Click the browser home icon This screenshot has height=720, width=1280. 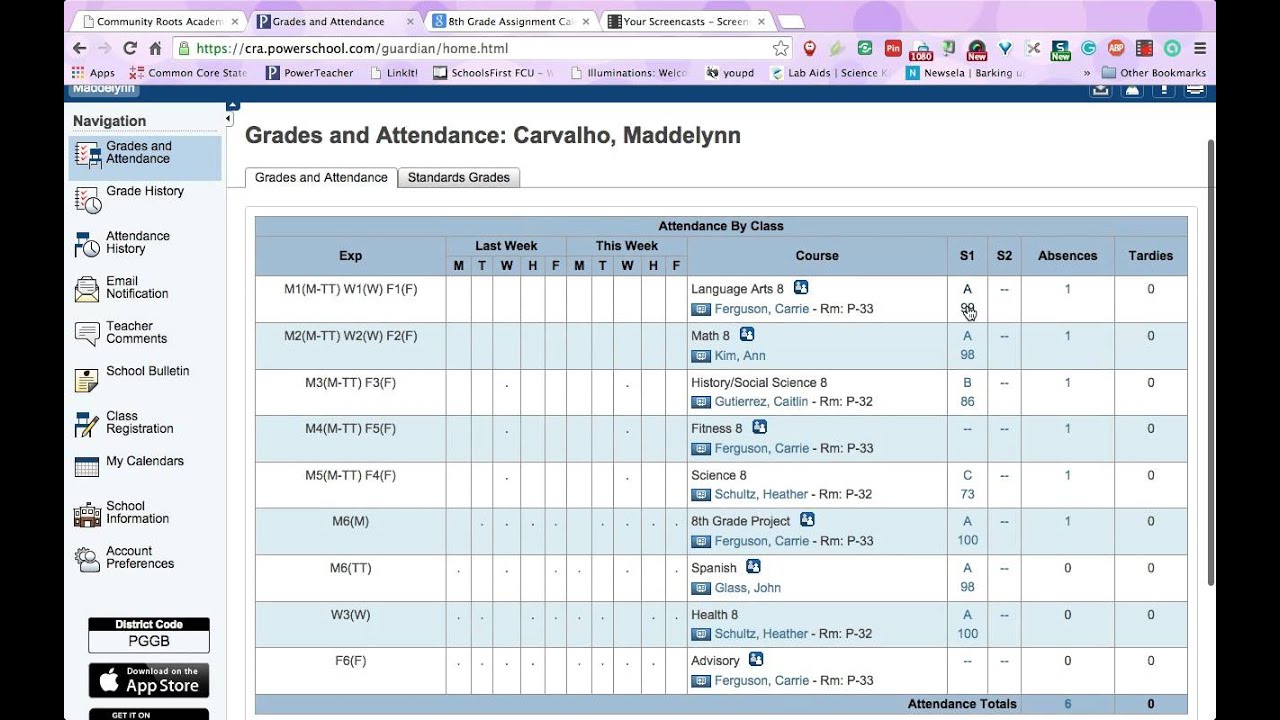point(155,48)
